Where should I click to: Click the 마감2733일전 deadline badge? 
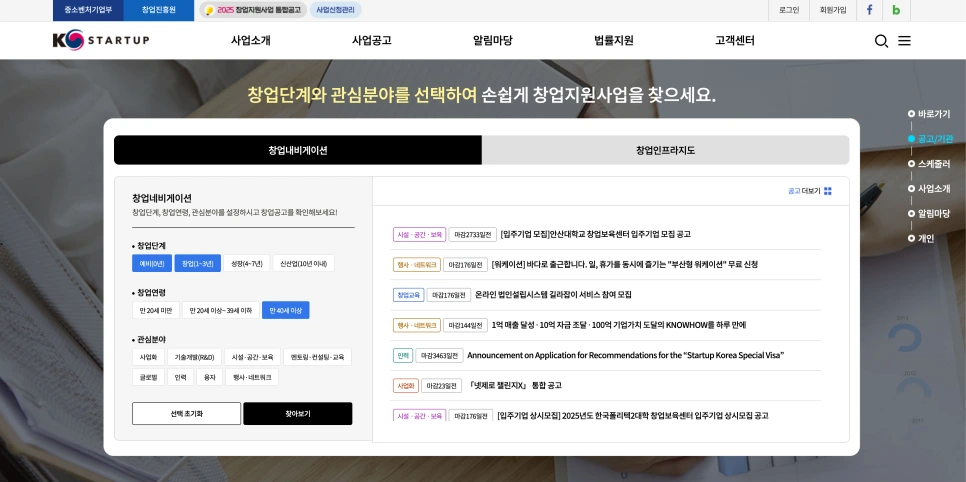(x=473, y=234)
